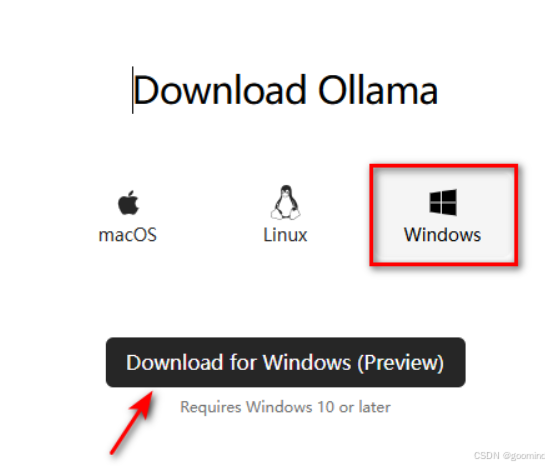Image resolution: width=549 pixels, height=467 pixels.
Task: Click the Tux penguin icon
Action: [x=286, y=202]
